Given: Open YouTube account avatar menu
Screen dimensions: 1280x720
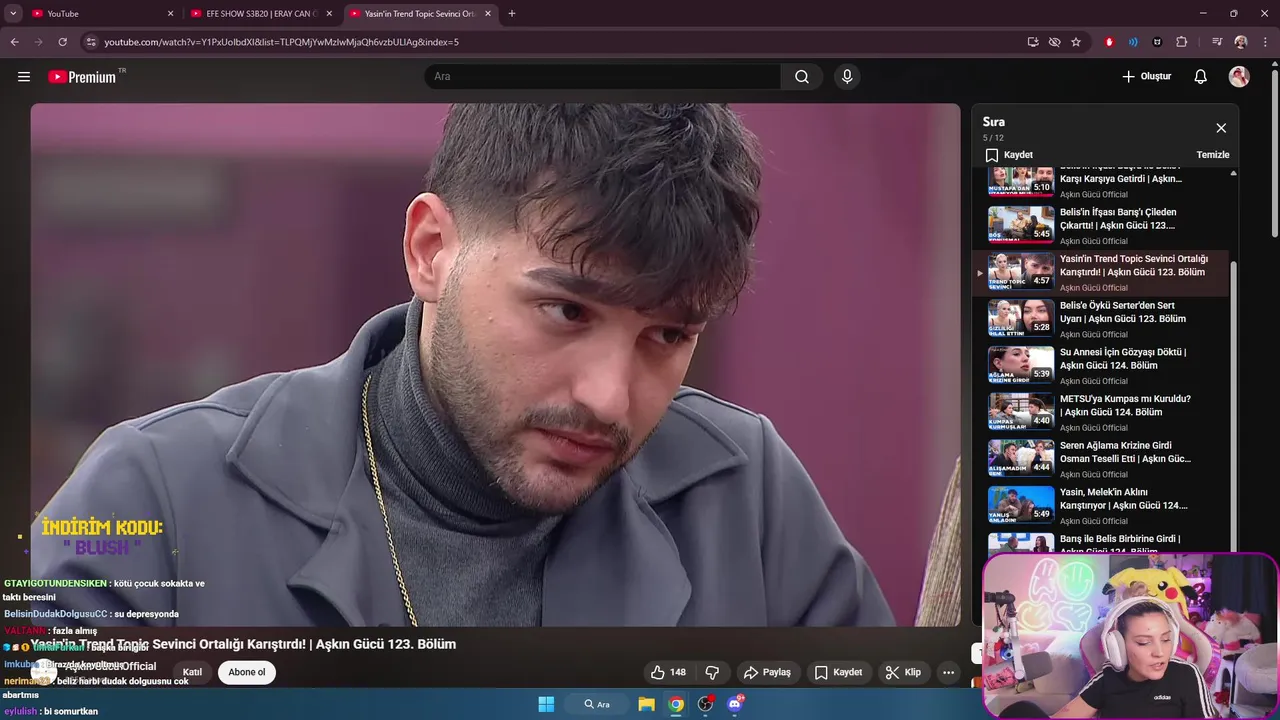Looking at the screenshot, I should [x=1239, y=76].
